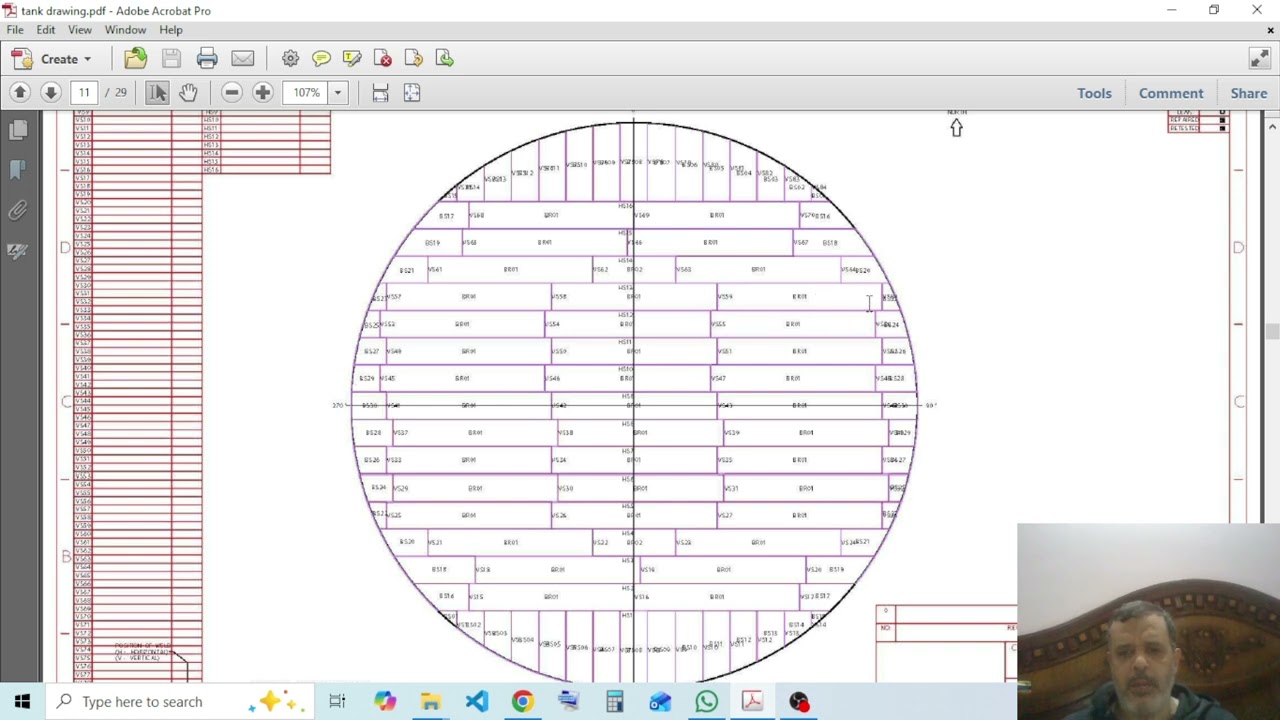Open the gear customize toolbar icon
Screen dimensions: 1280x720
pyautogui.click(x=290, y=59)
